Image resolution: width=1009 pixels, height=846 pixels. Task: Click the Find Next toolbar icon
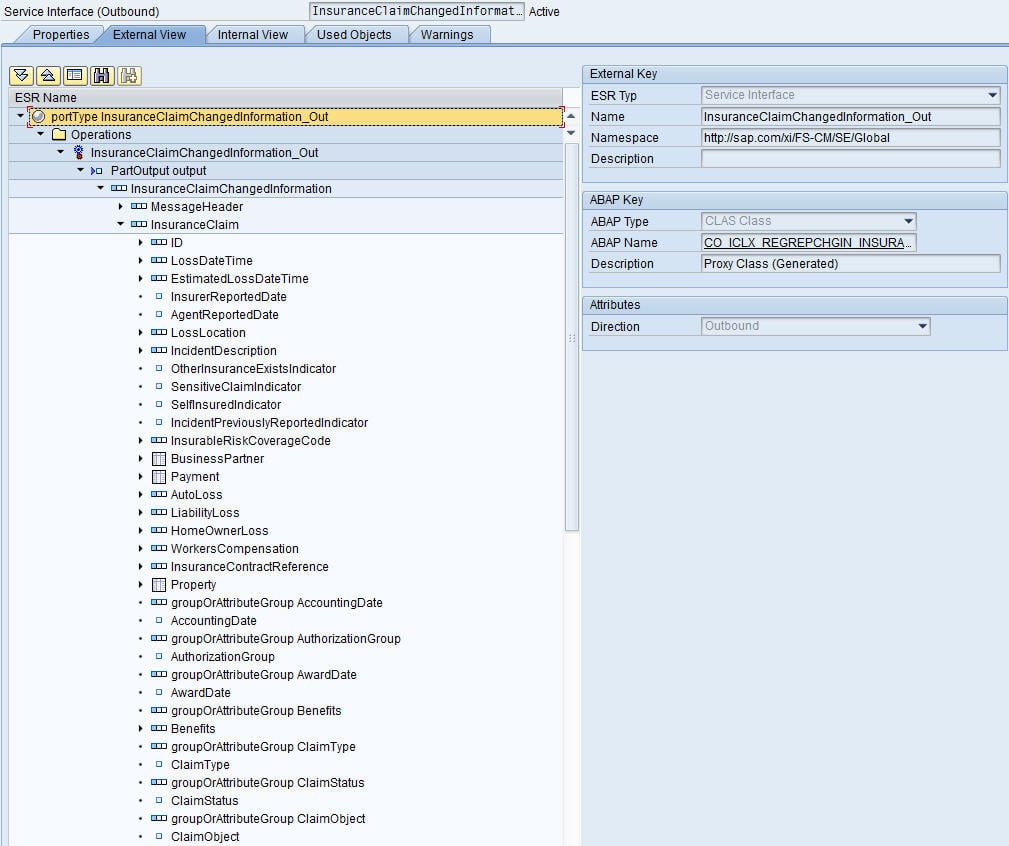pyautogui.click(x=128, y=76)
